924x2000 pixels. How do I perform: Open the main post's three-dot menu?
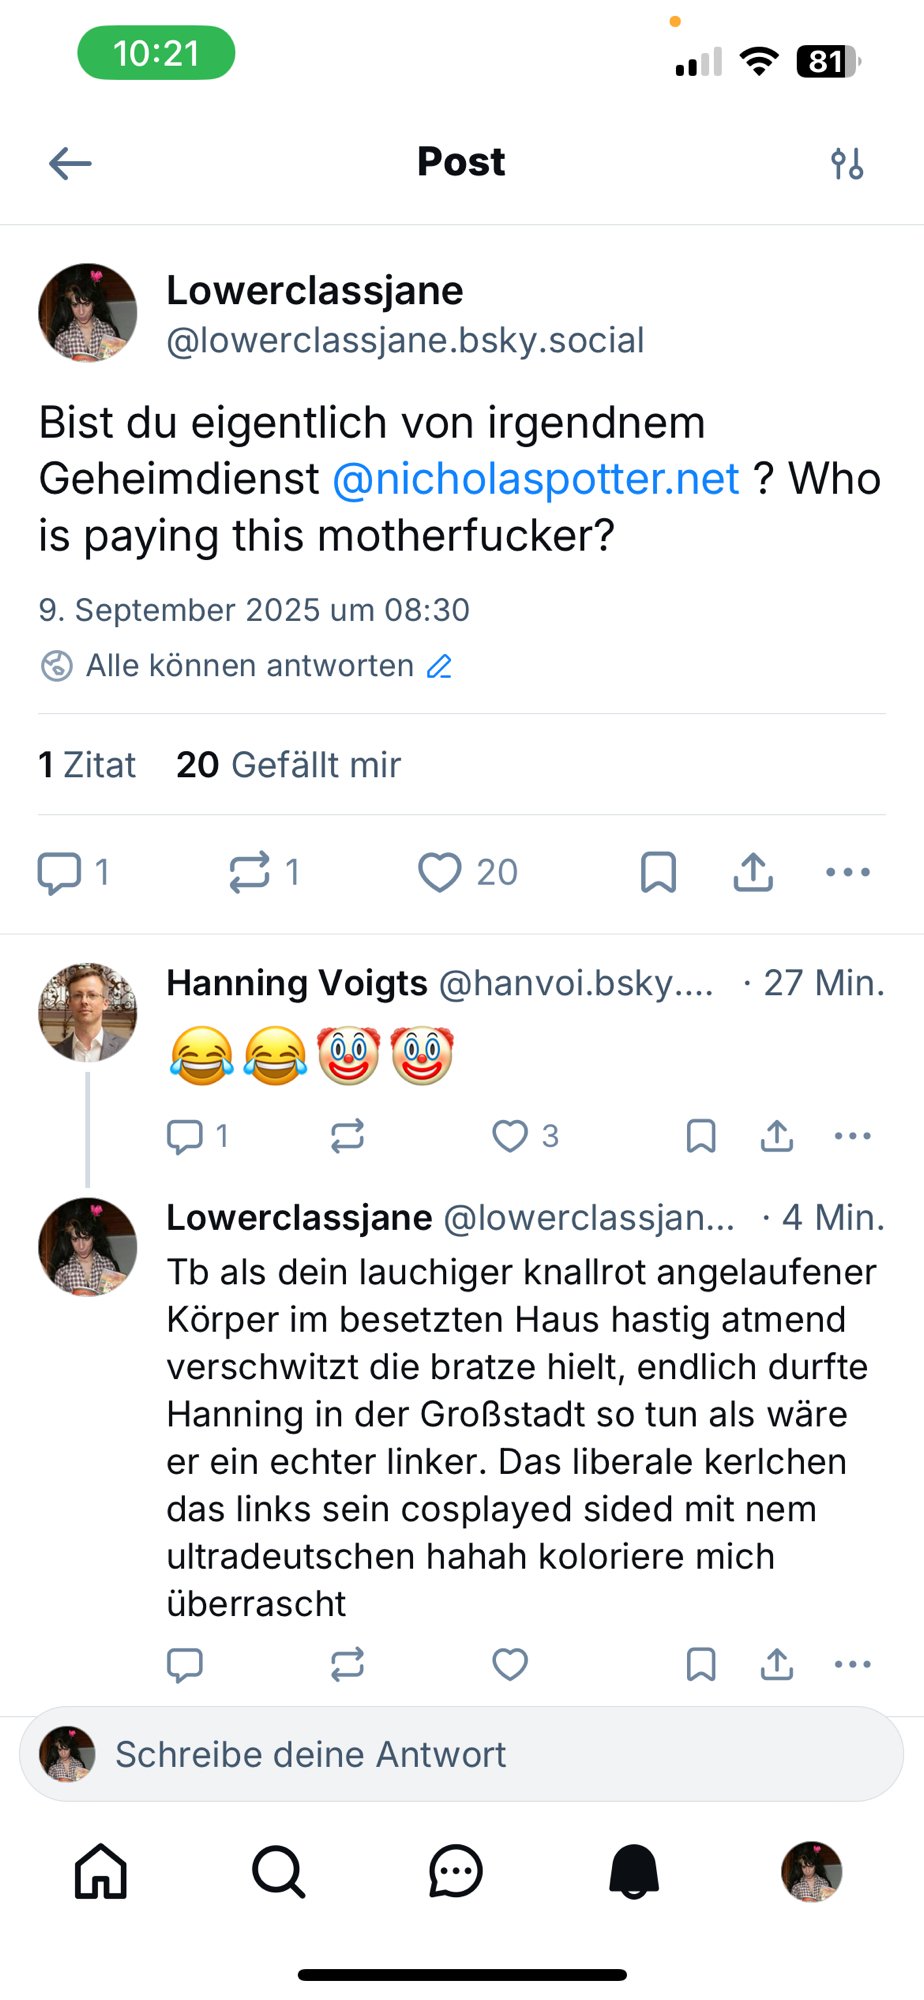pos(848,872)
